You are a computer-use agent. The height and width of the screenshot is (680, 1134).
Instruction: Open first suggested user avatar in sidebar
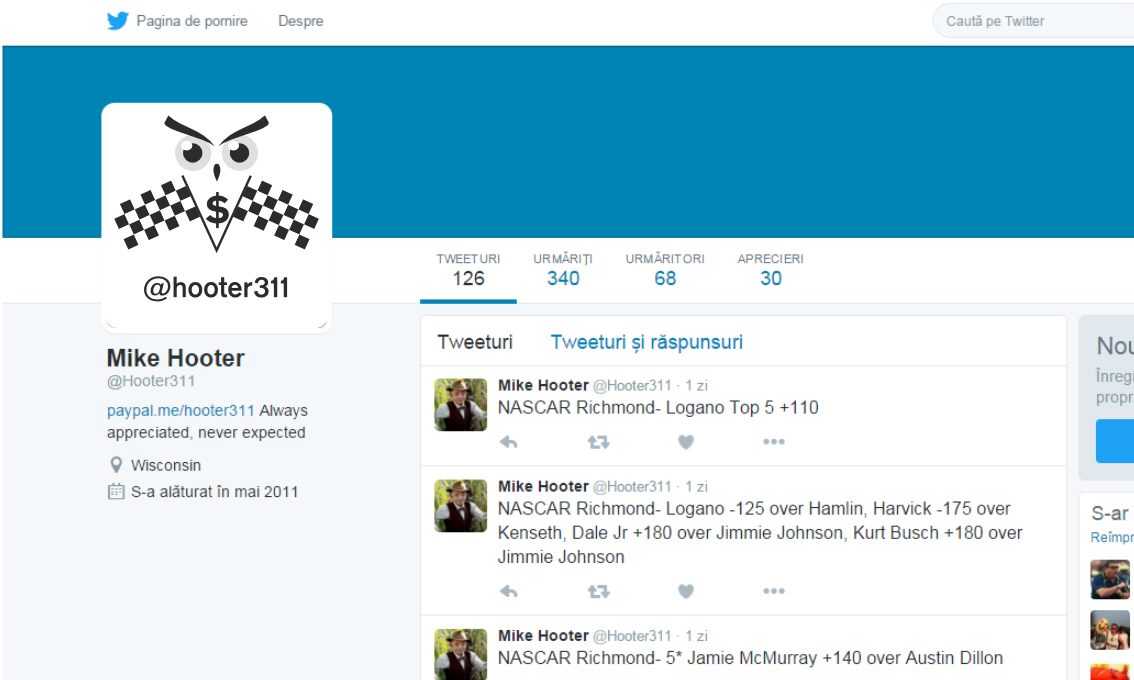click(x=1110, y=579)
